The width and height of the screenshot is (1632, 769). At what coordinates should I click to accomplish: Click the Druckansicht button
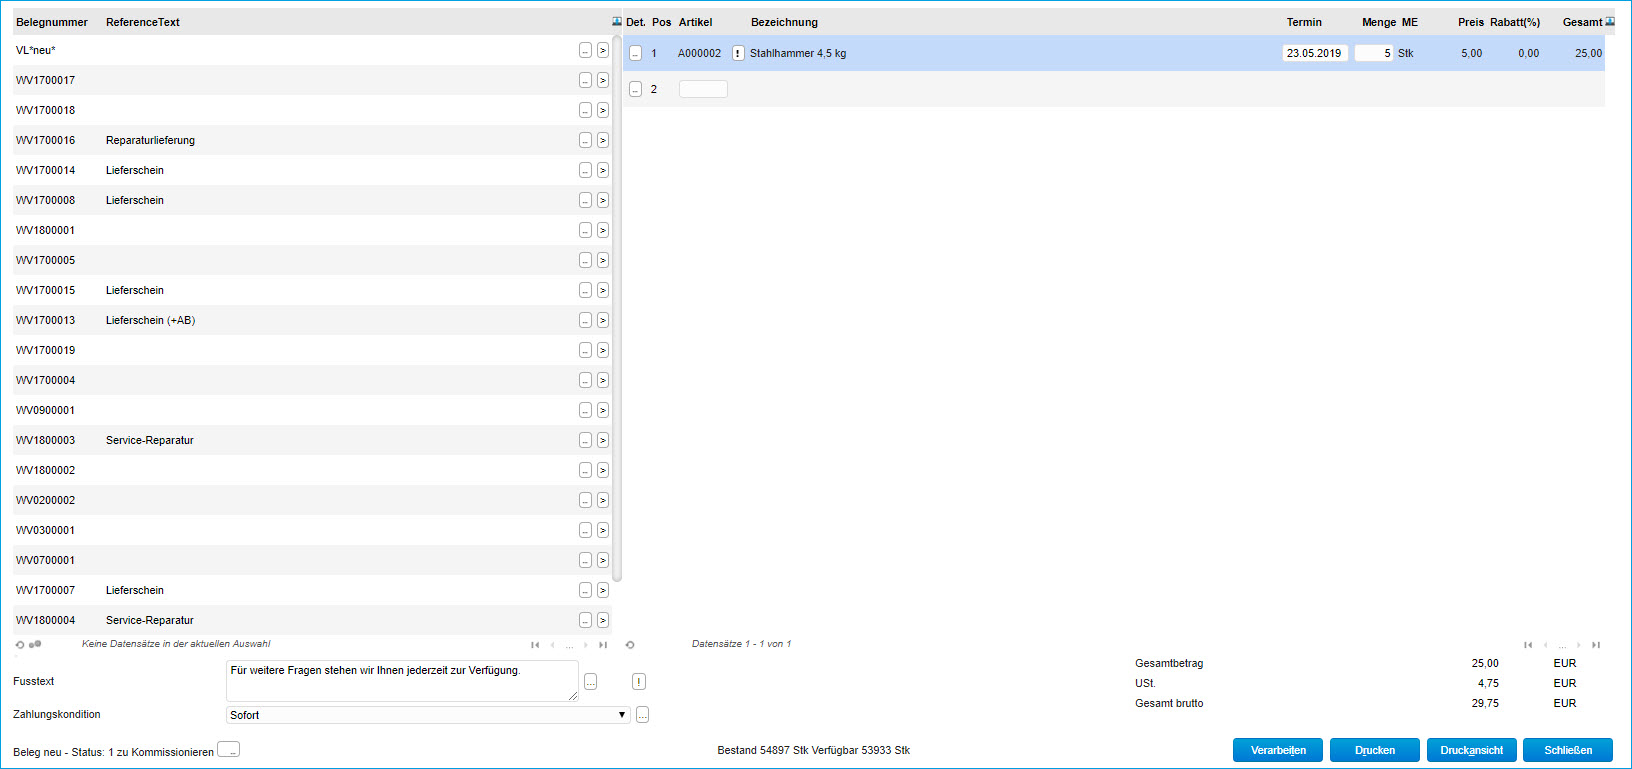1471,750
